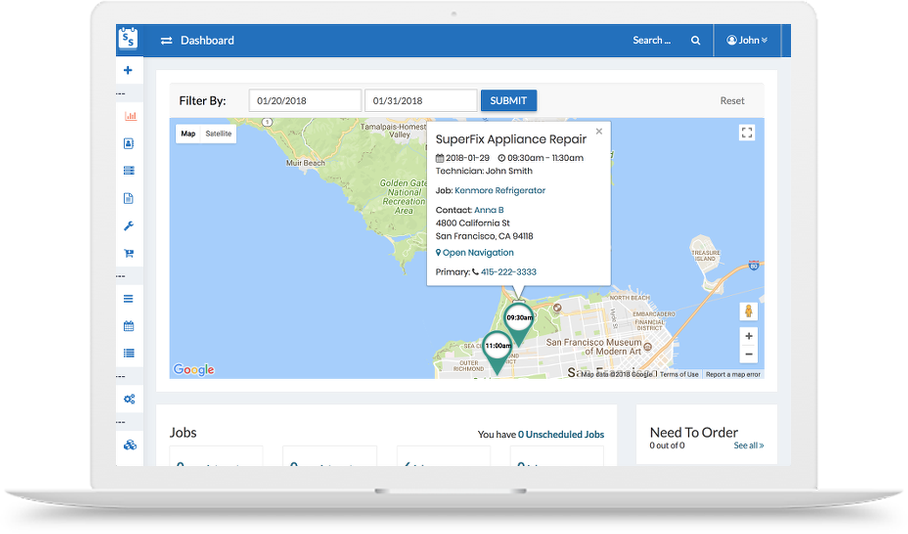The height and width of the screenshot is (534, 908).
Task: Click the Search field in the header
Action: (x=651, y=40)
